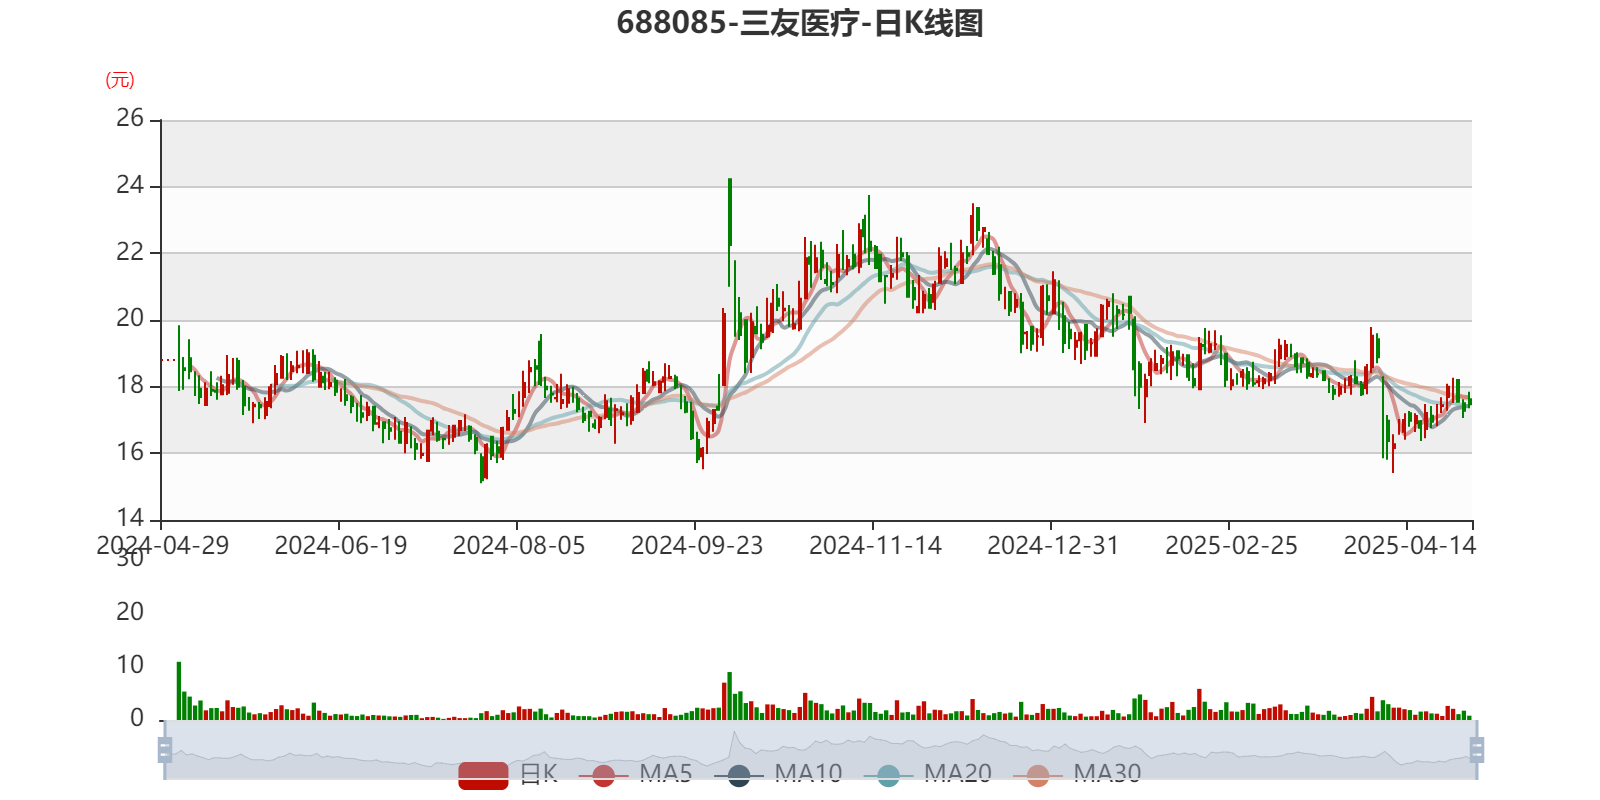This screenshot has width=1600, height=800.
Task: Click the volume axis value 10
Action: [x=130, y=665]
